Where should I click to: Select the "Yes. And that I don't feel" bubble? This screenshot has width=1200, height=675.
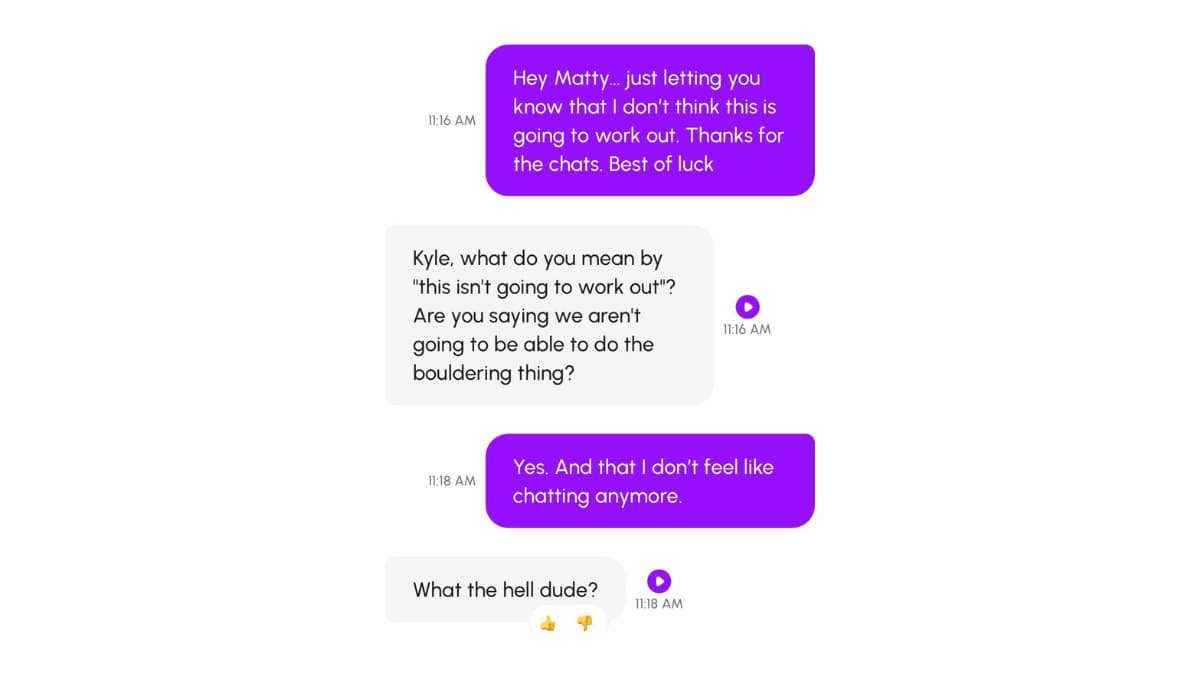[x=650, y=481]
